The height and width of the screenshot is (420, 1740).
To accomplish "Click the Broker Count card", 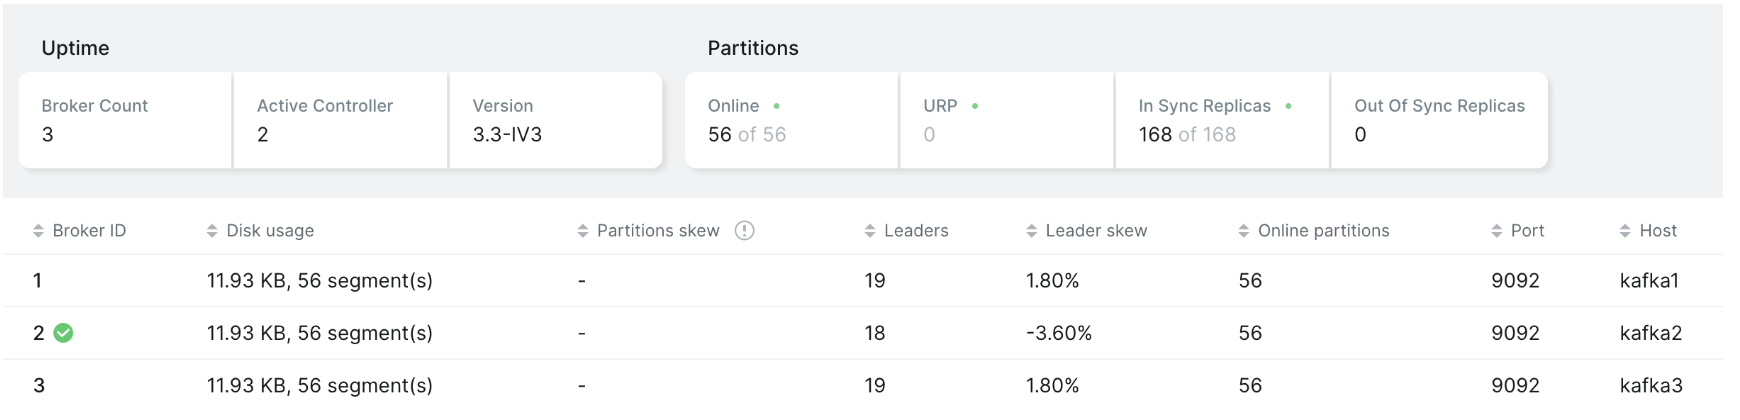I will point(125,120).
